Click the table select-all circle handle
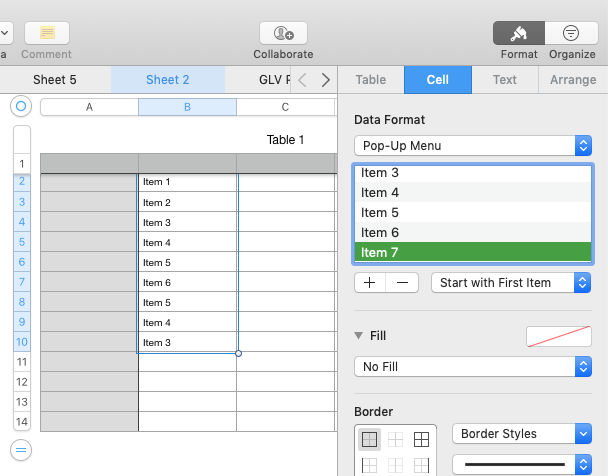Image resolution: width=608 pixels, height=476 pixels. (x=21, y=106)
